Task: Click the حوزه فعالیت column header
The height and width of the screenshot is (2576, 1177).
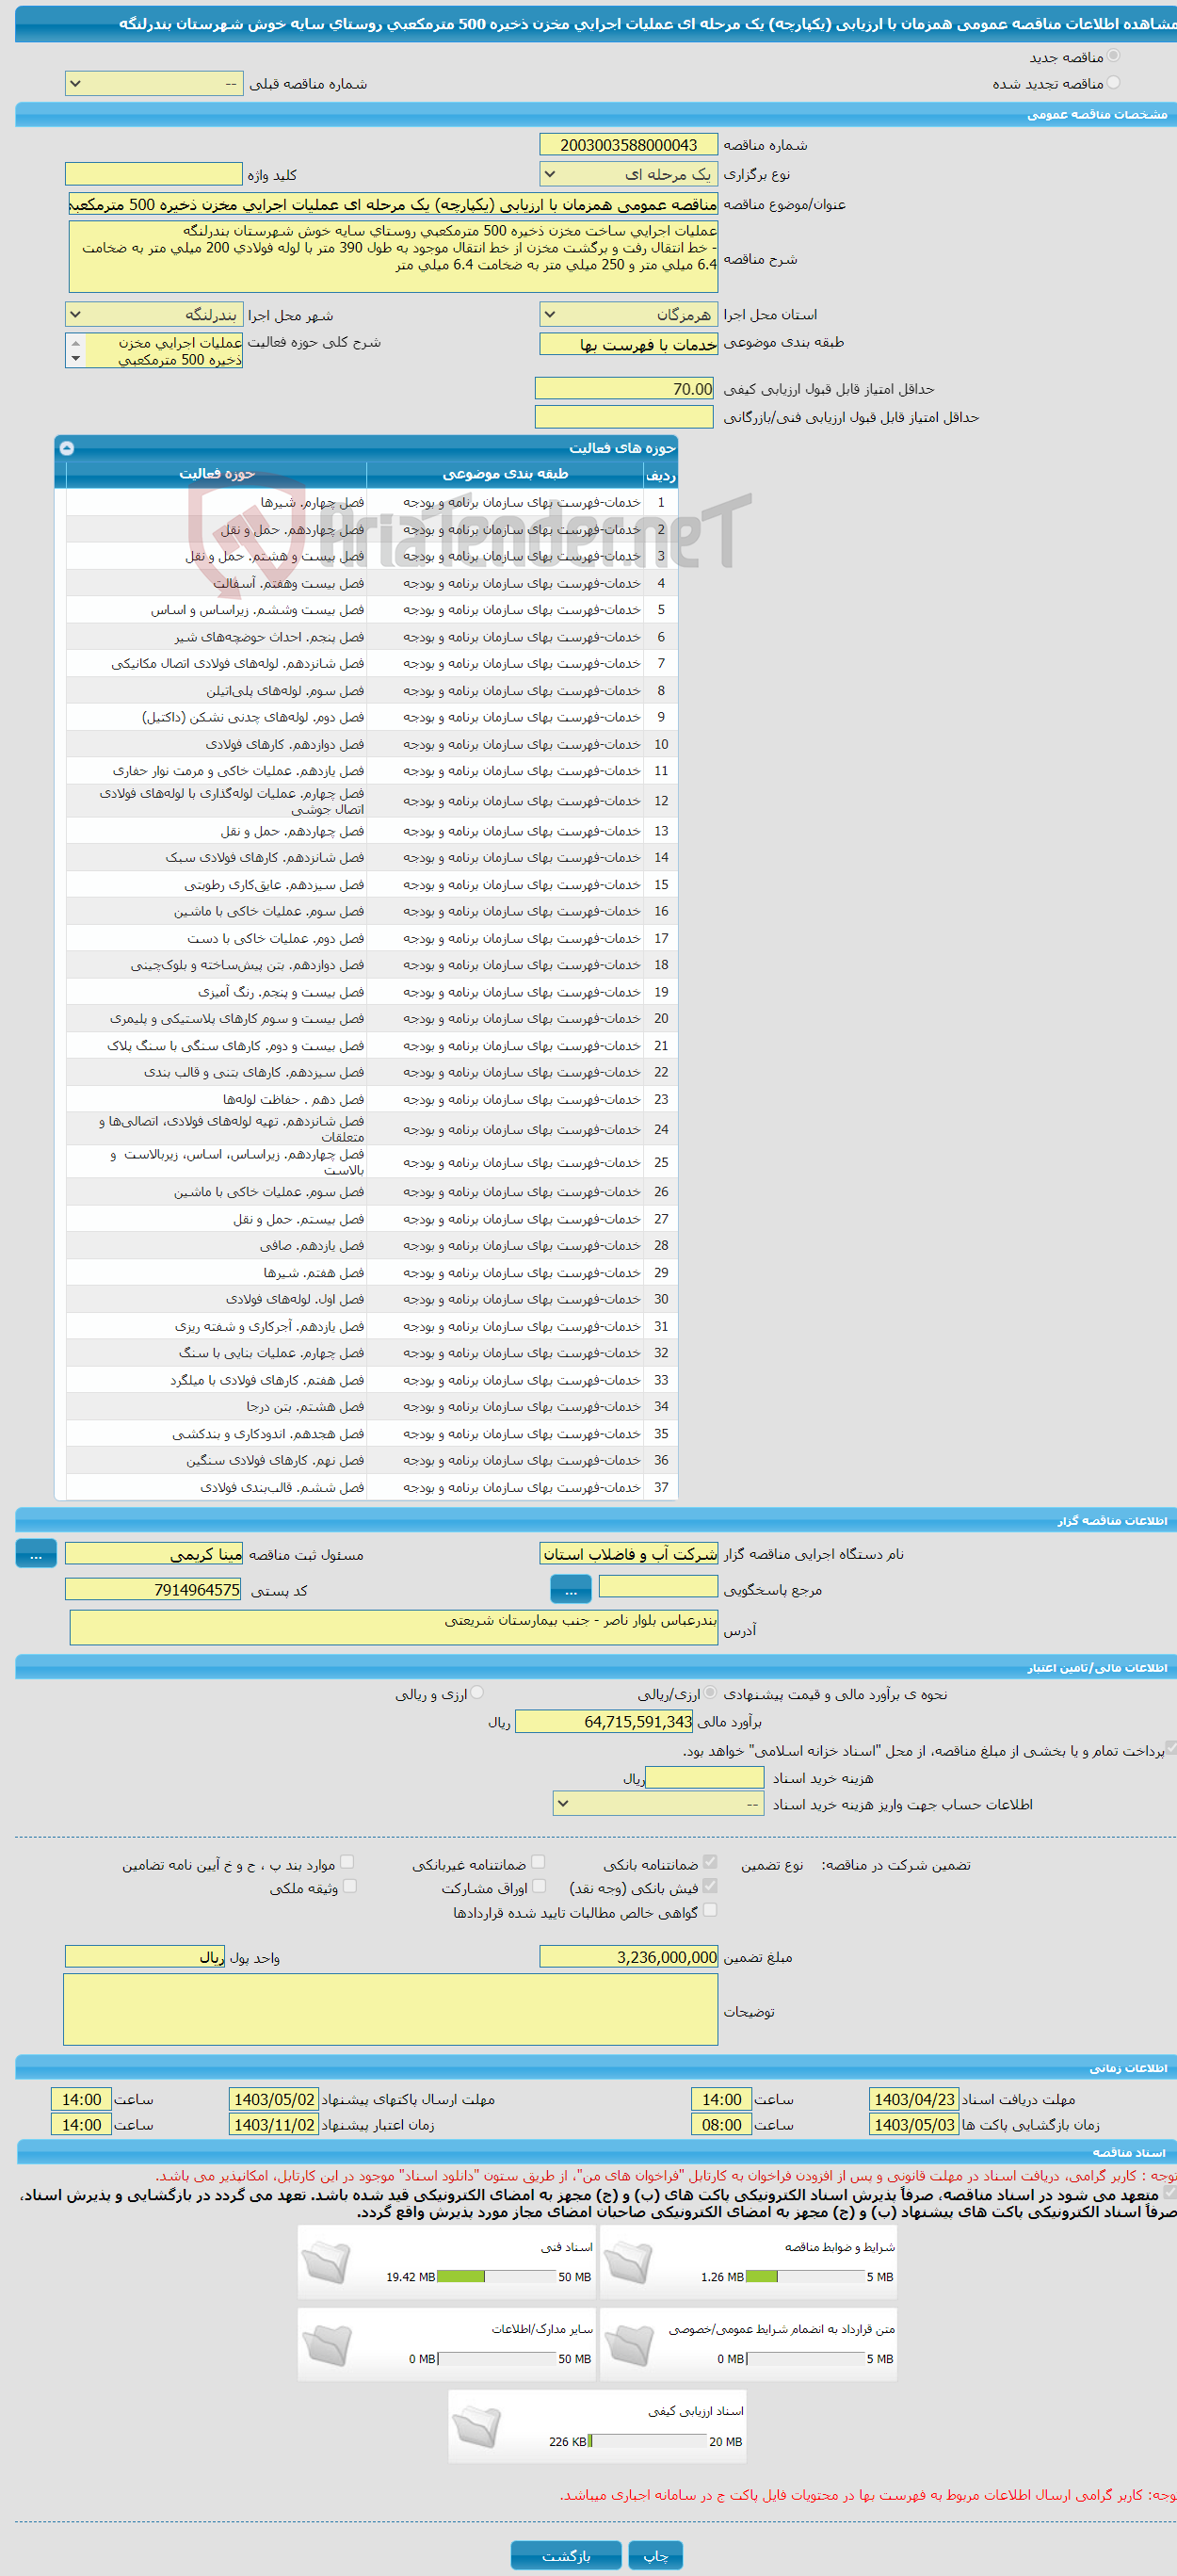Action: (216, 474)
